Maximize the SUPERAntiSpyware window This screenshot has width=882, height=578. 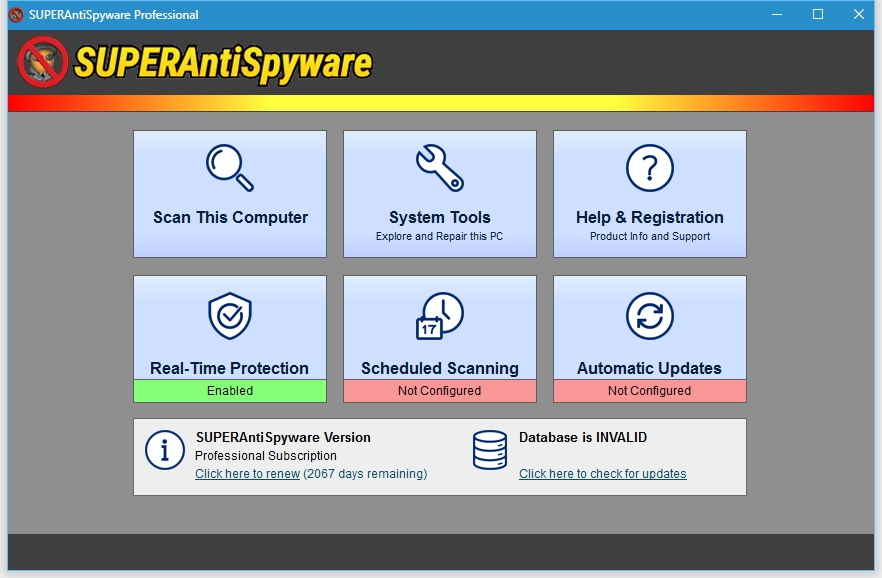coord(818,14)
